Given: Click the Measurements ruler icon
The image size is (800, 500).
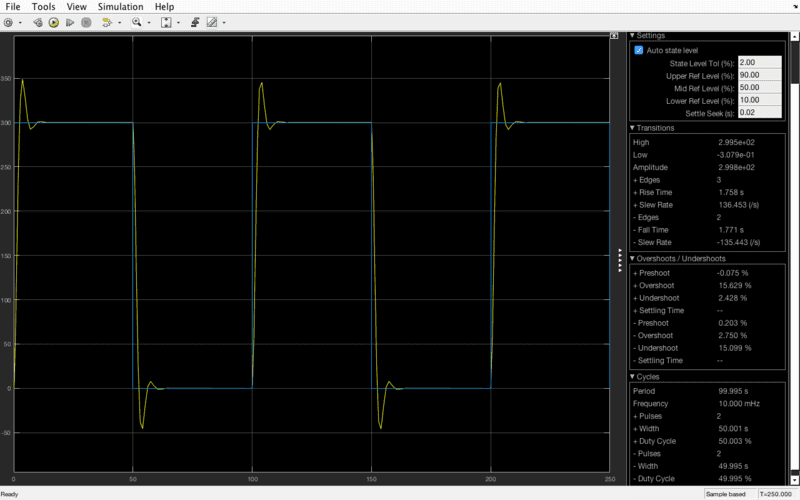Looking at the screenshot, I should click(x=212, y=22).
